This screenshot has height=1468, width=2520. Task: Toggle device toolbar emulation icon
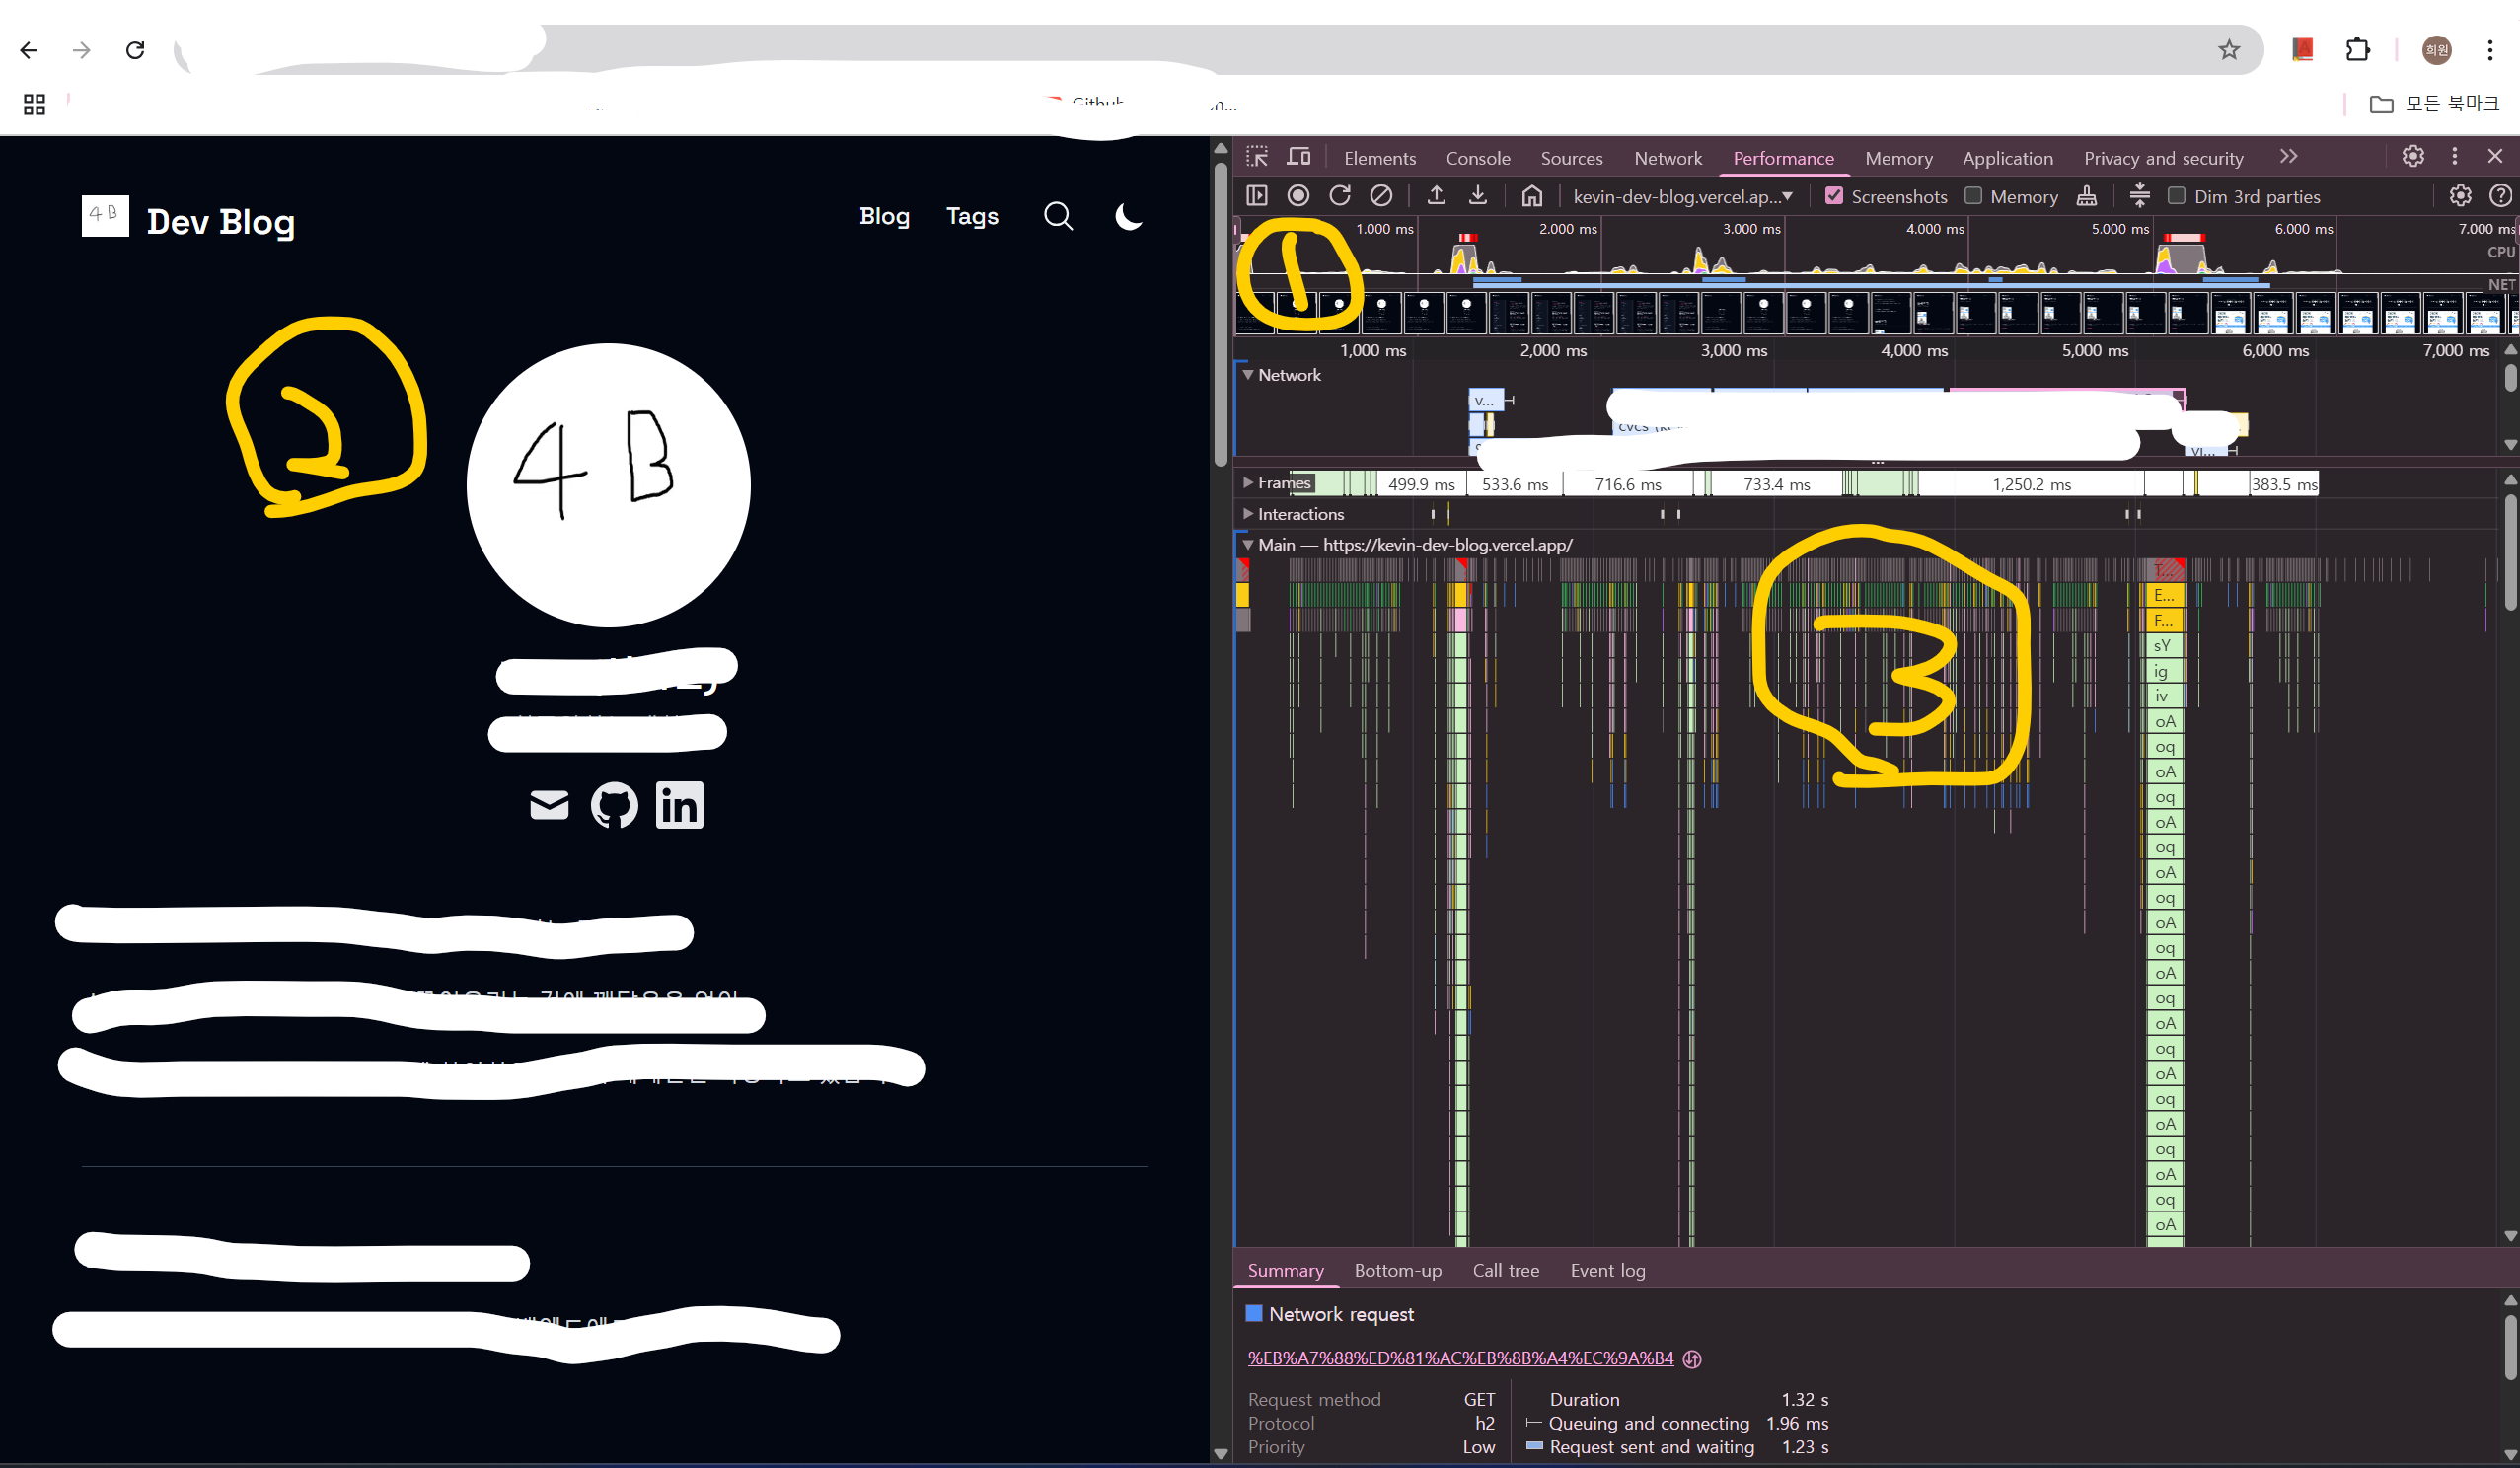[x=1298, y=157]
